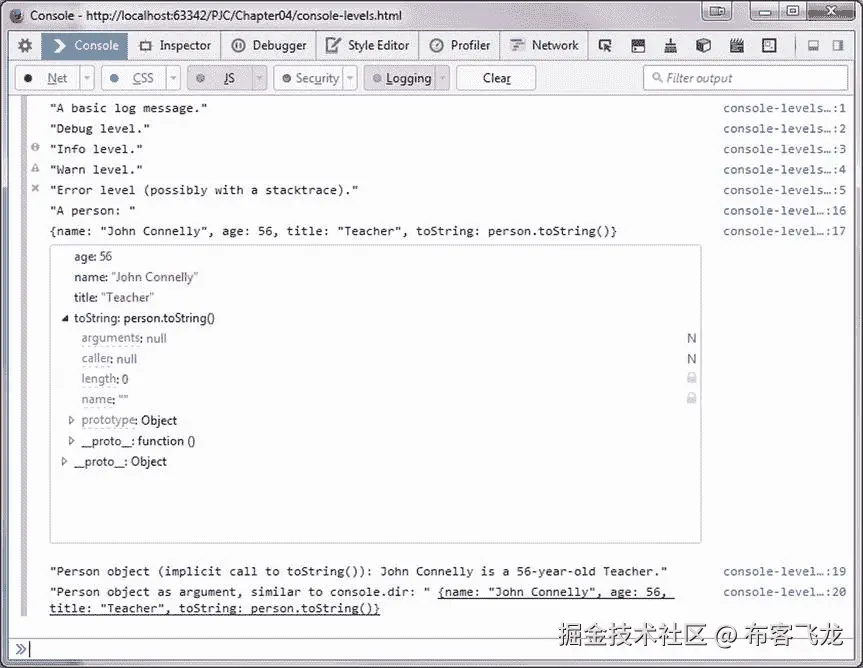
Task: Dock toolbox to side icon
Action: (838, 46)
